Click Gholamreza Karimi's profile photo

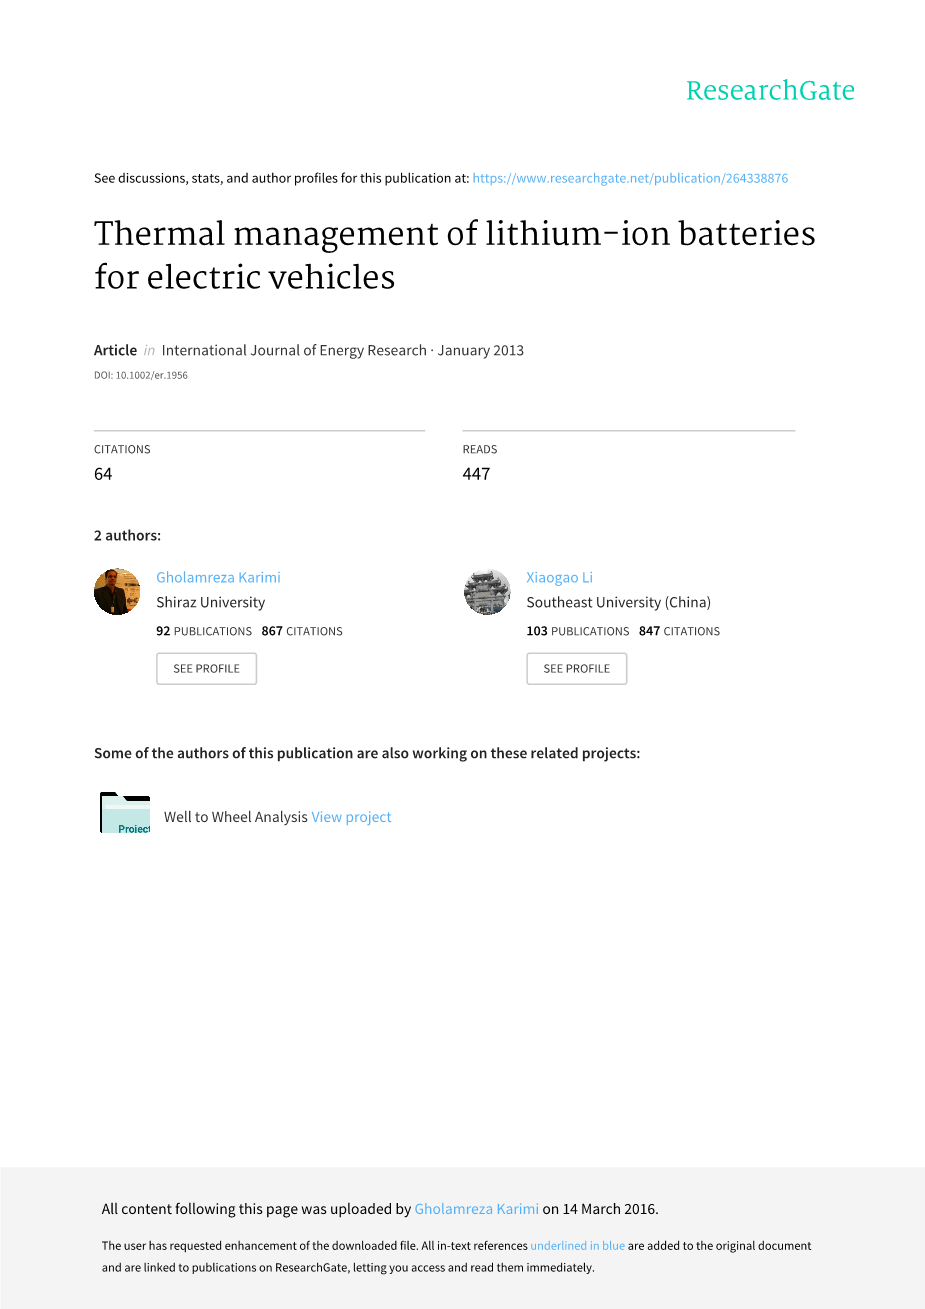(117, 592)
